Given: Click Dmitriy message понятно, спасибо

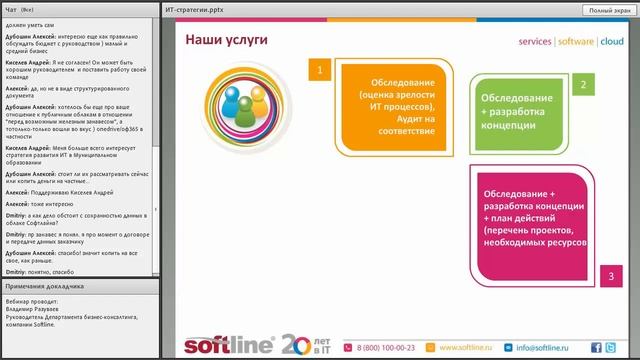Looking at the screenshot, I should (40, 272).
